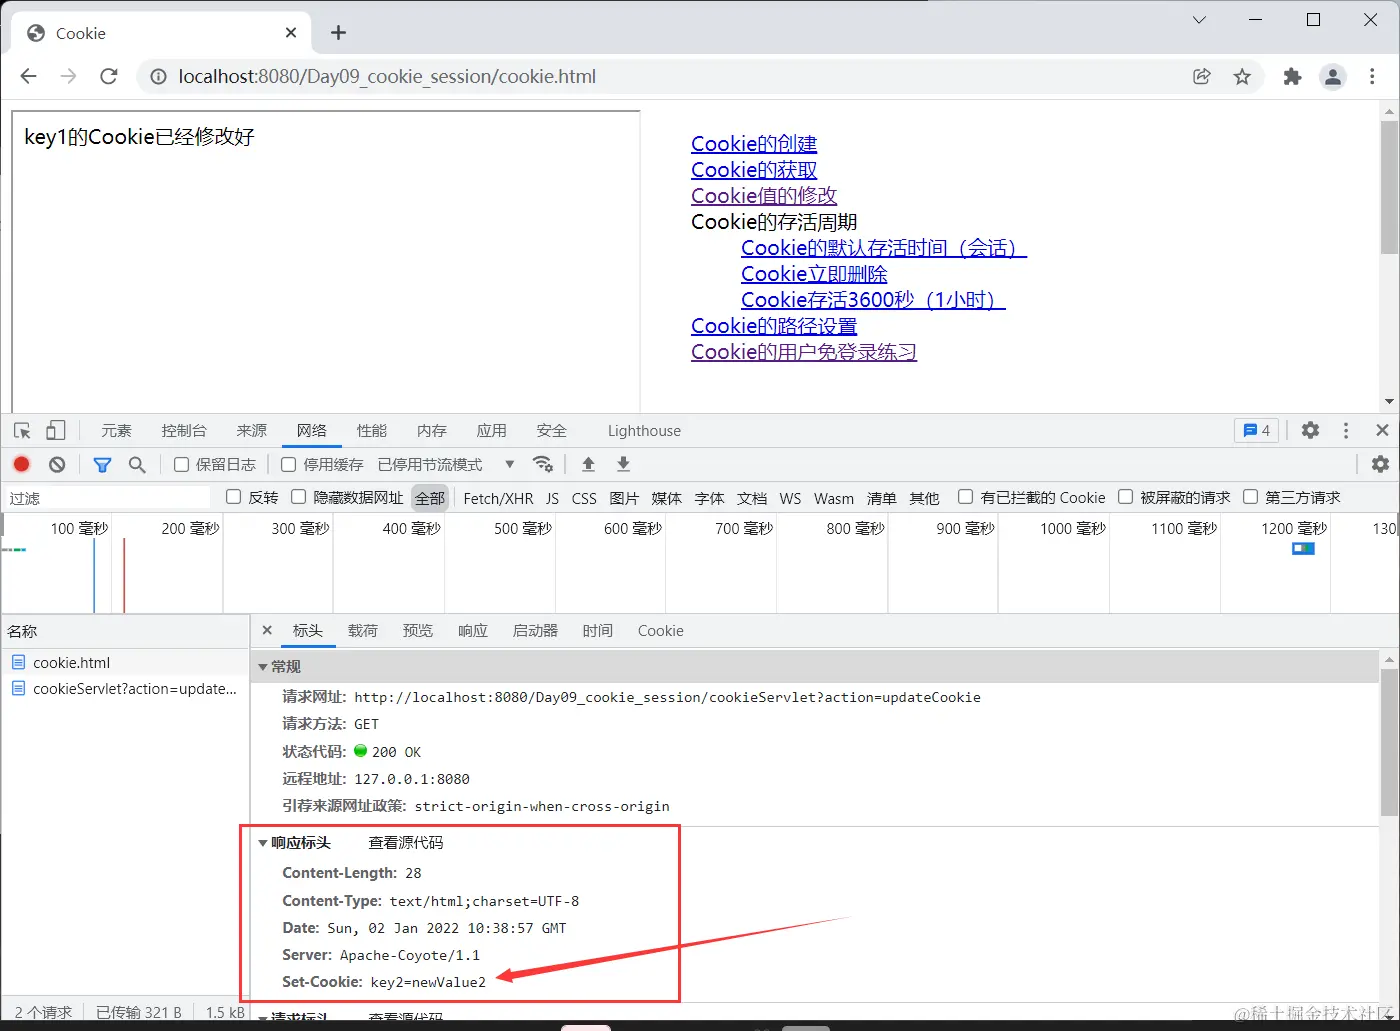Close the DevTools panel
The image size is (1400, 1031).
1382,430
